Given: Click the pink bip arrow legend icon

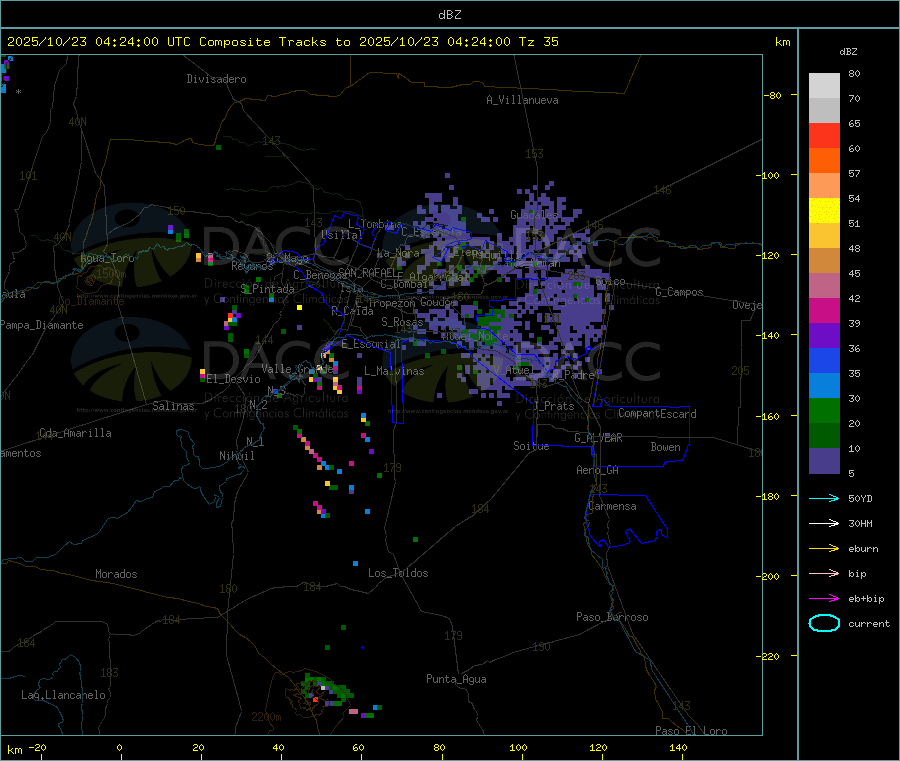Looking at the screenshot, I should (x=824, y=573).
